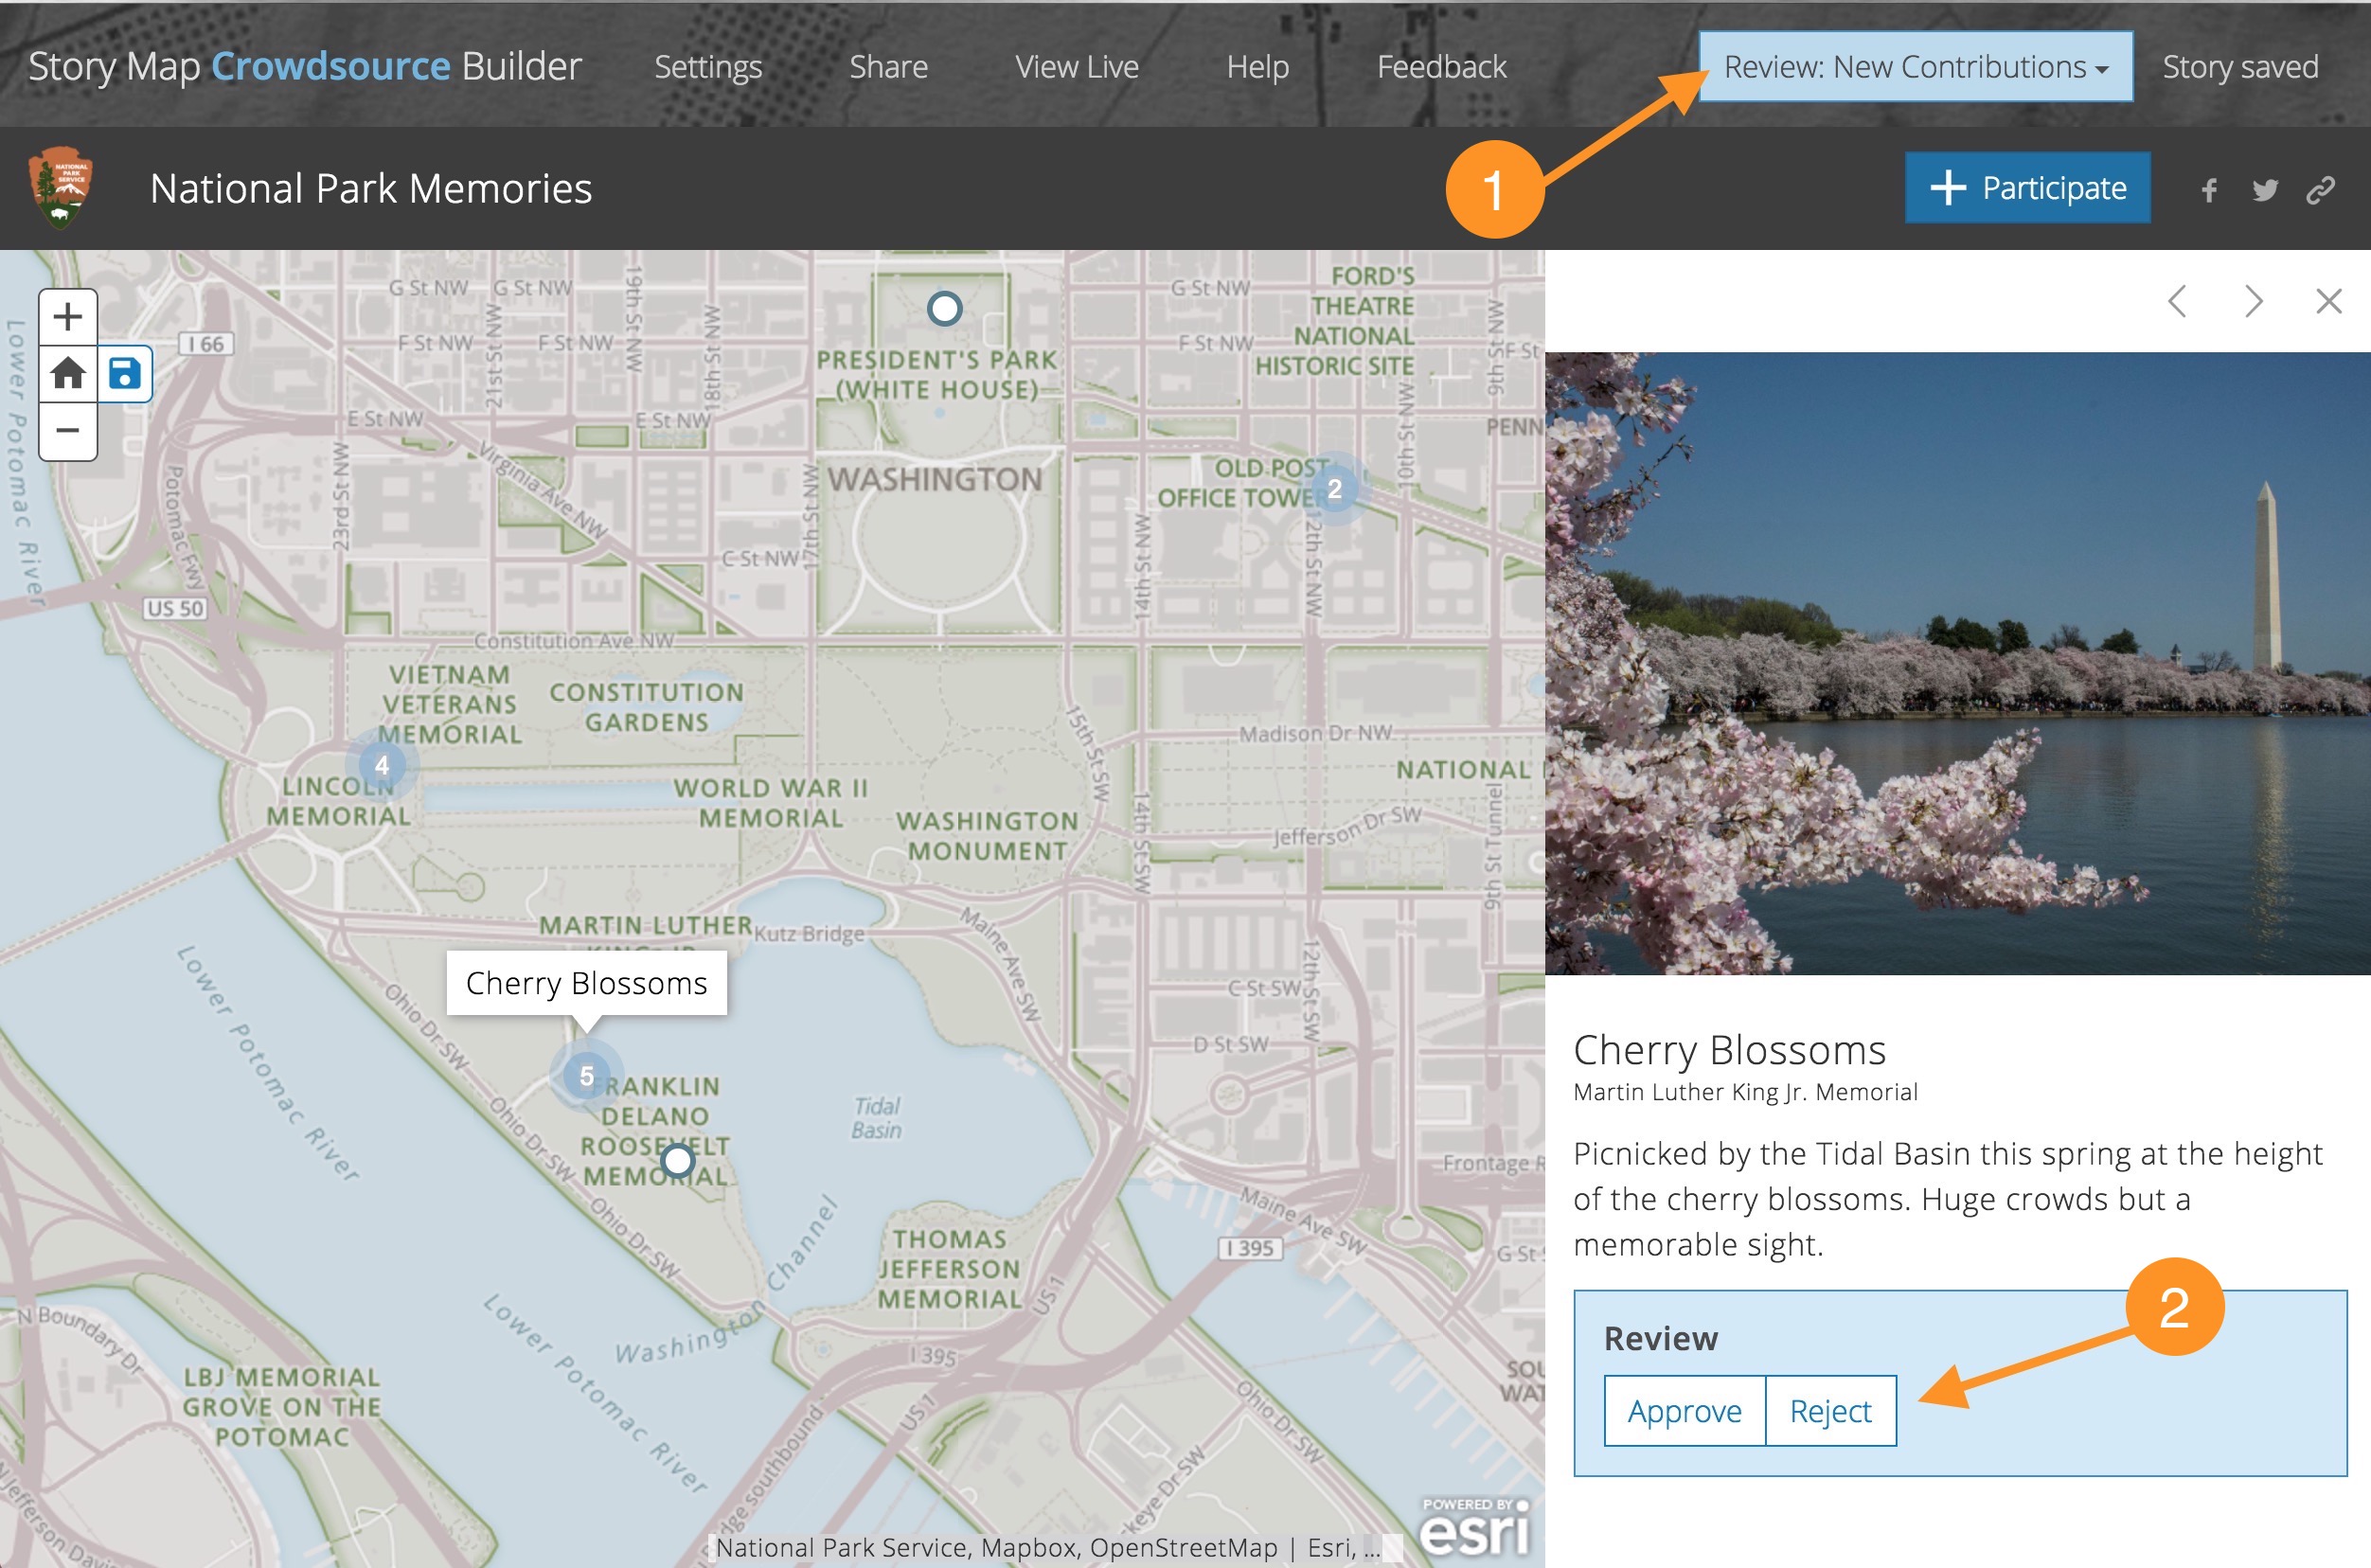Share story via Twitter icon
This screenshot has height=1568, width=2371.
click(x=2265, y=190)
